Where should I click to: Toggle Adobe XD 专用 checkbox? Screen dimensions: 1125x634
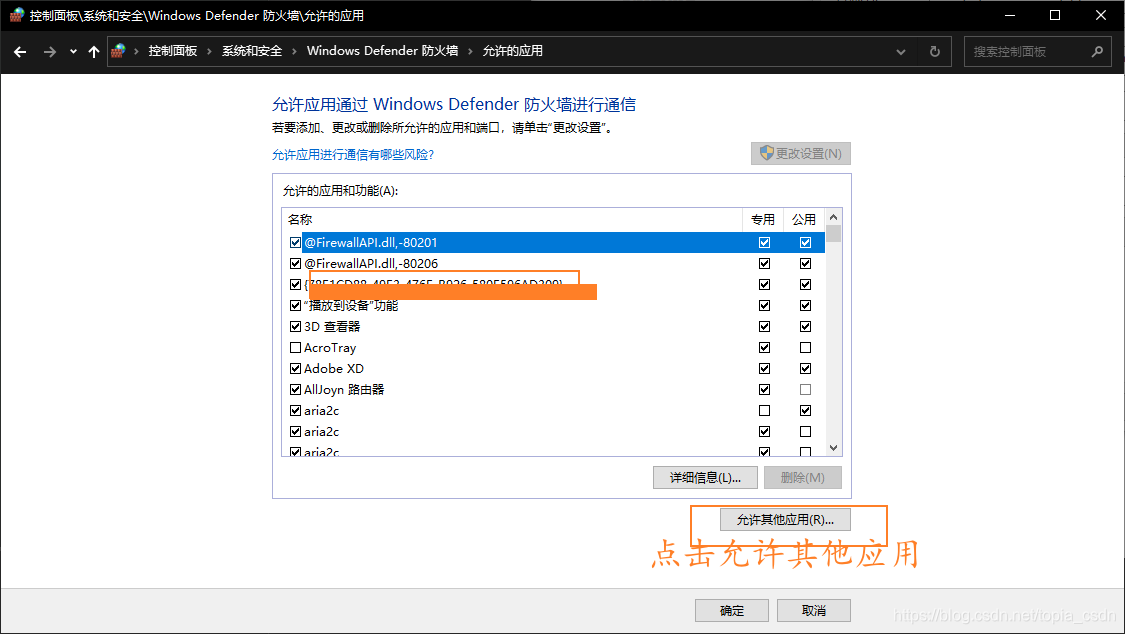pyautogui.click(x=764, y=369)
